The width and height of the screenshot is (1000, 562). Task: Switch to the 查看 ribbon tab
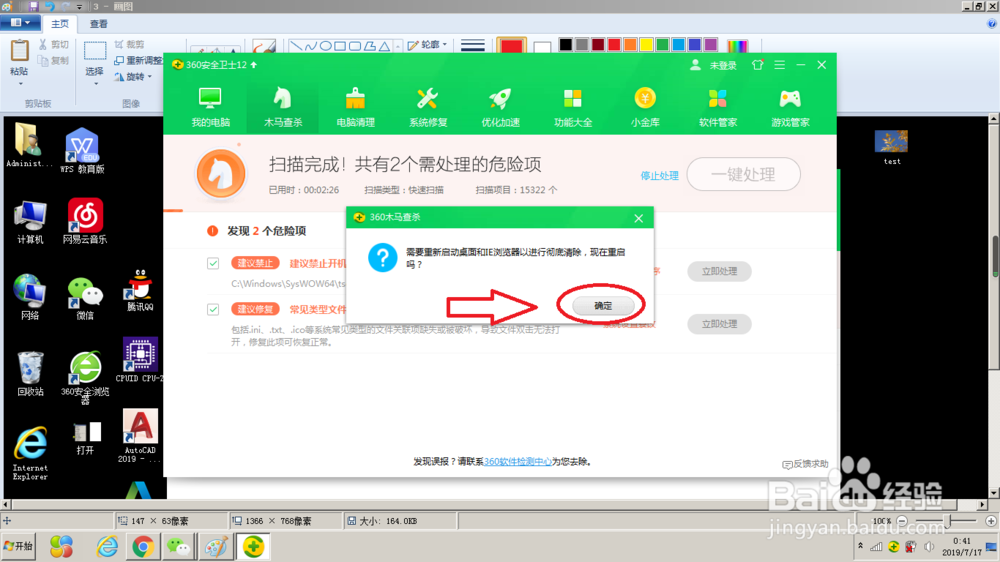(98, 24)
